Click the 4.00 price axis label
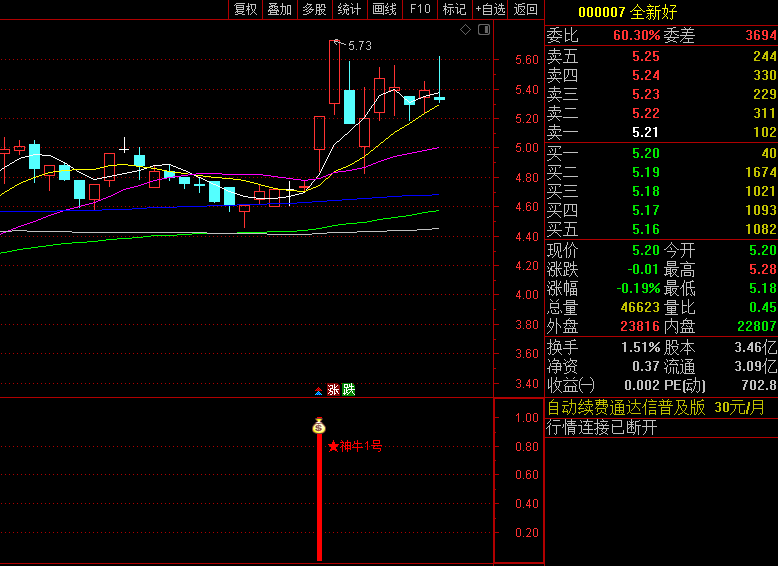This screenshot has height=566, width=778. (x=527, y=295)
